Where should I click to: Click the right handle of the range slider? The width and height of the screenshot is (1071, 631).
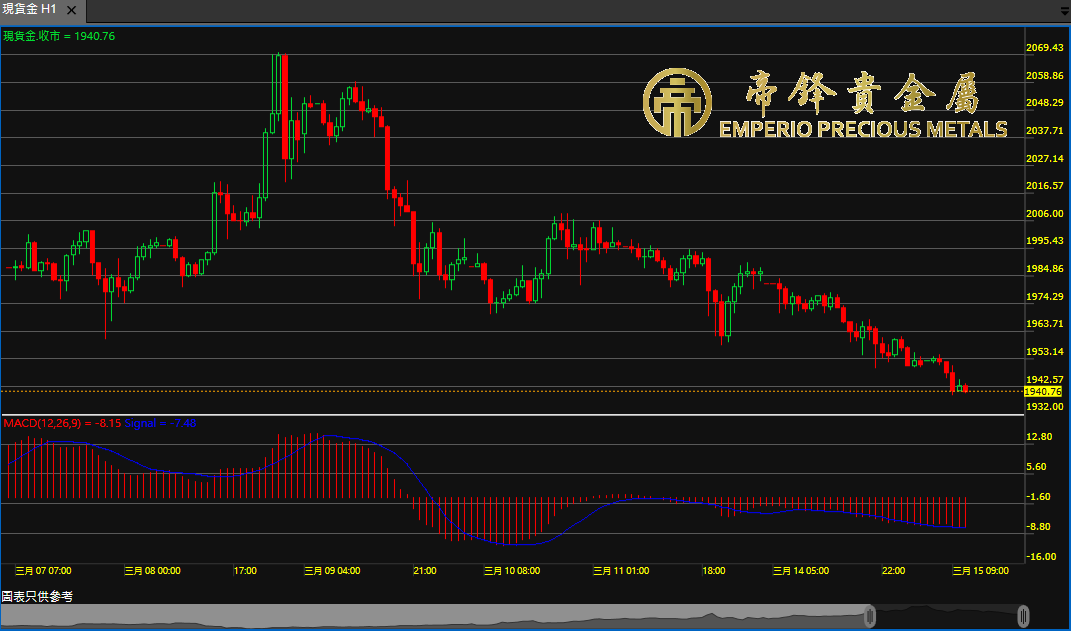point(1023,616)
